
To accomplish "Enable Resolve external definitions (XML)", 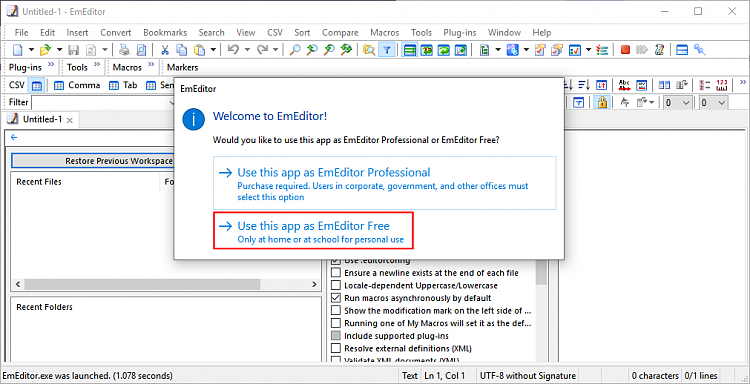I will [336, 348].
